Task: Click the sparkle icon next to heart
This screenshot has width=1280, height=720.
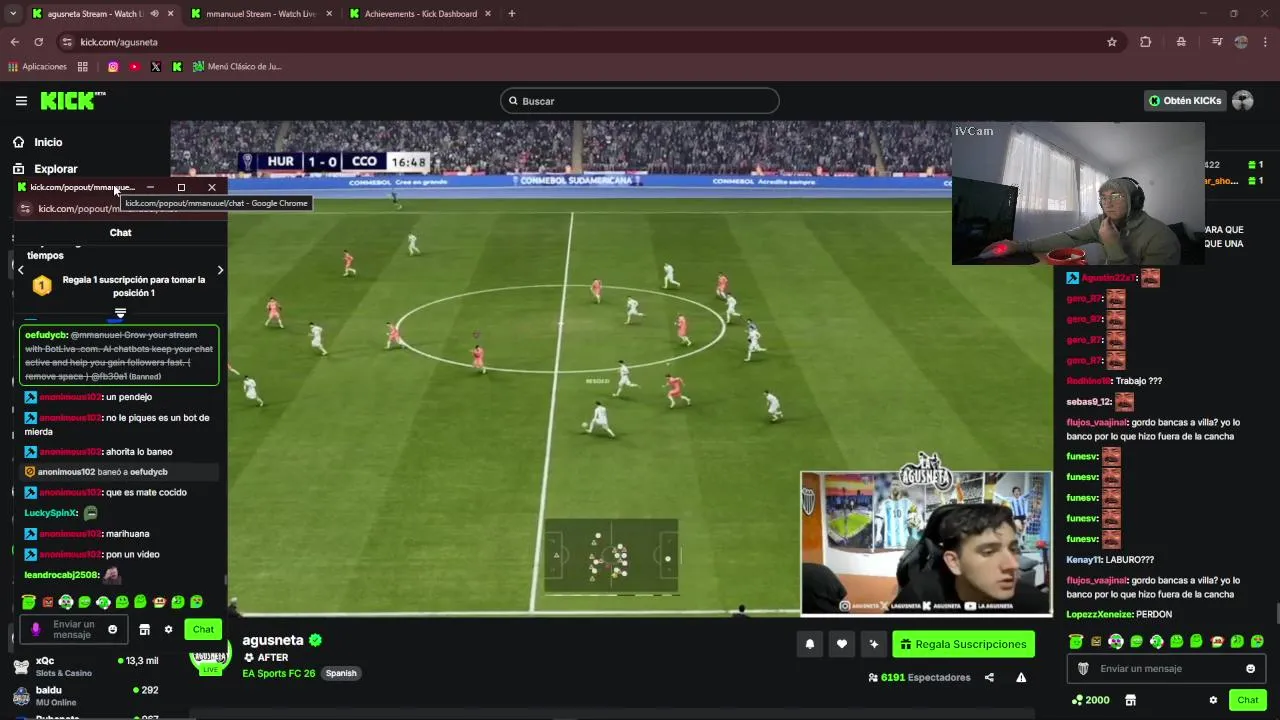Action: point(874,644)
